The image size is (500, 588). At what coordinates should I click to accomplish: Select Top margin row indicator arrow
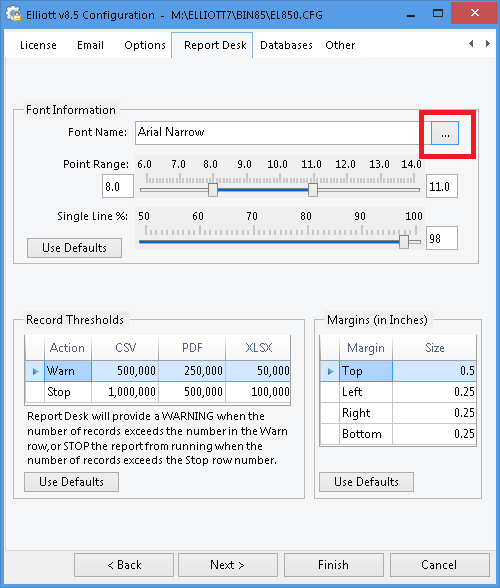(330, 371)
